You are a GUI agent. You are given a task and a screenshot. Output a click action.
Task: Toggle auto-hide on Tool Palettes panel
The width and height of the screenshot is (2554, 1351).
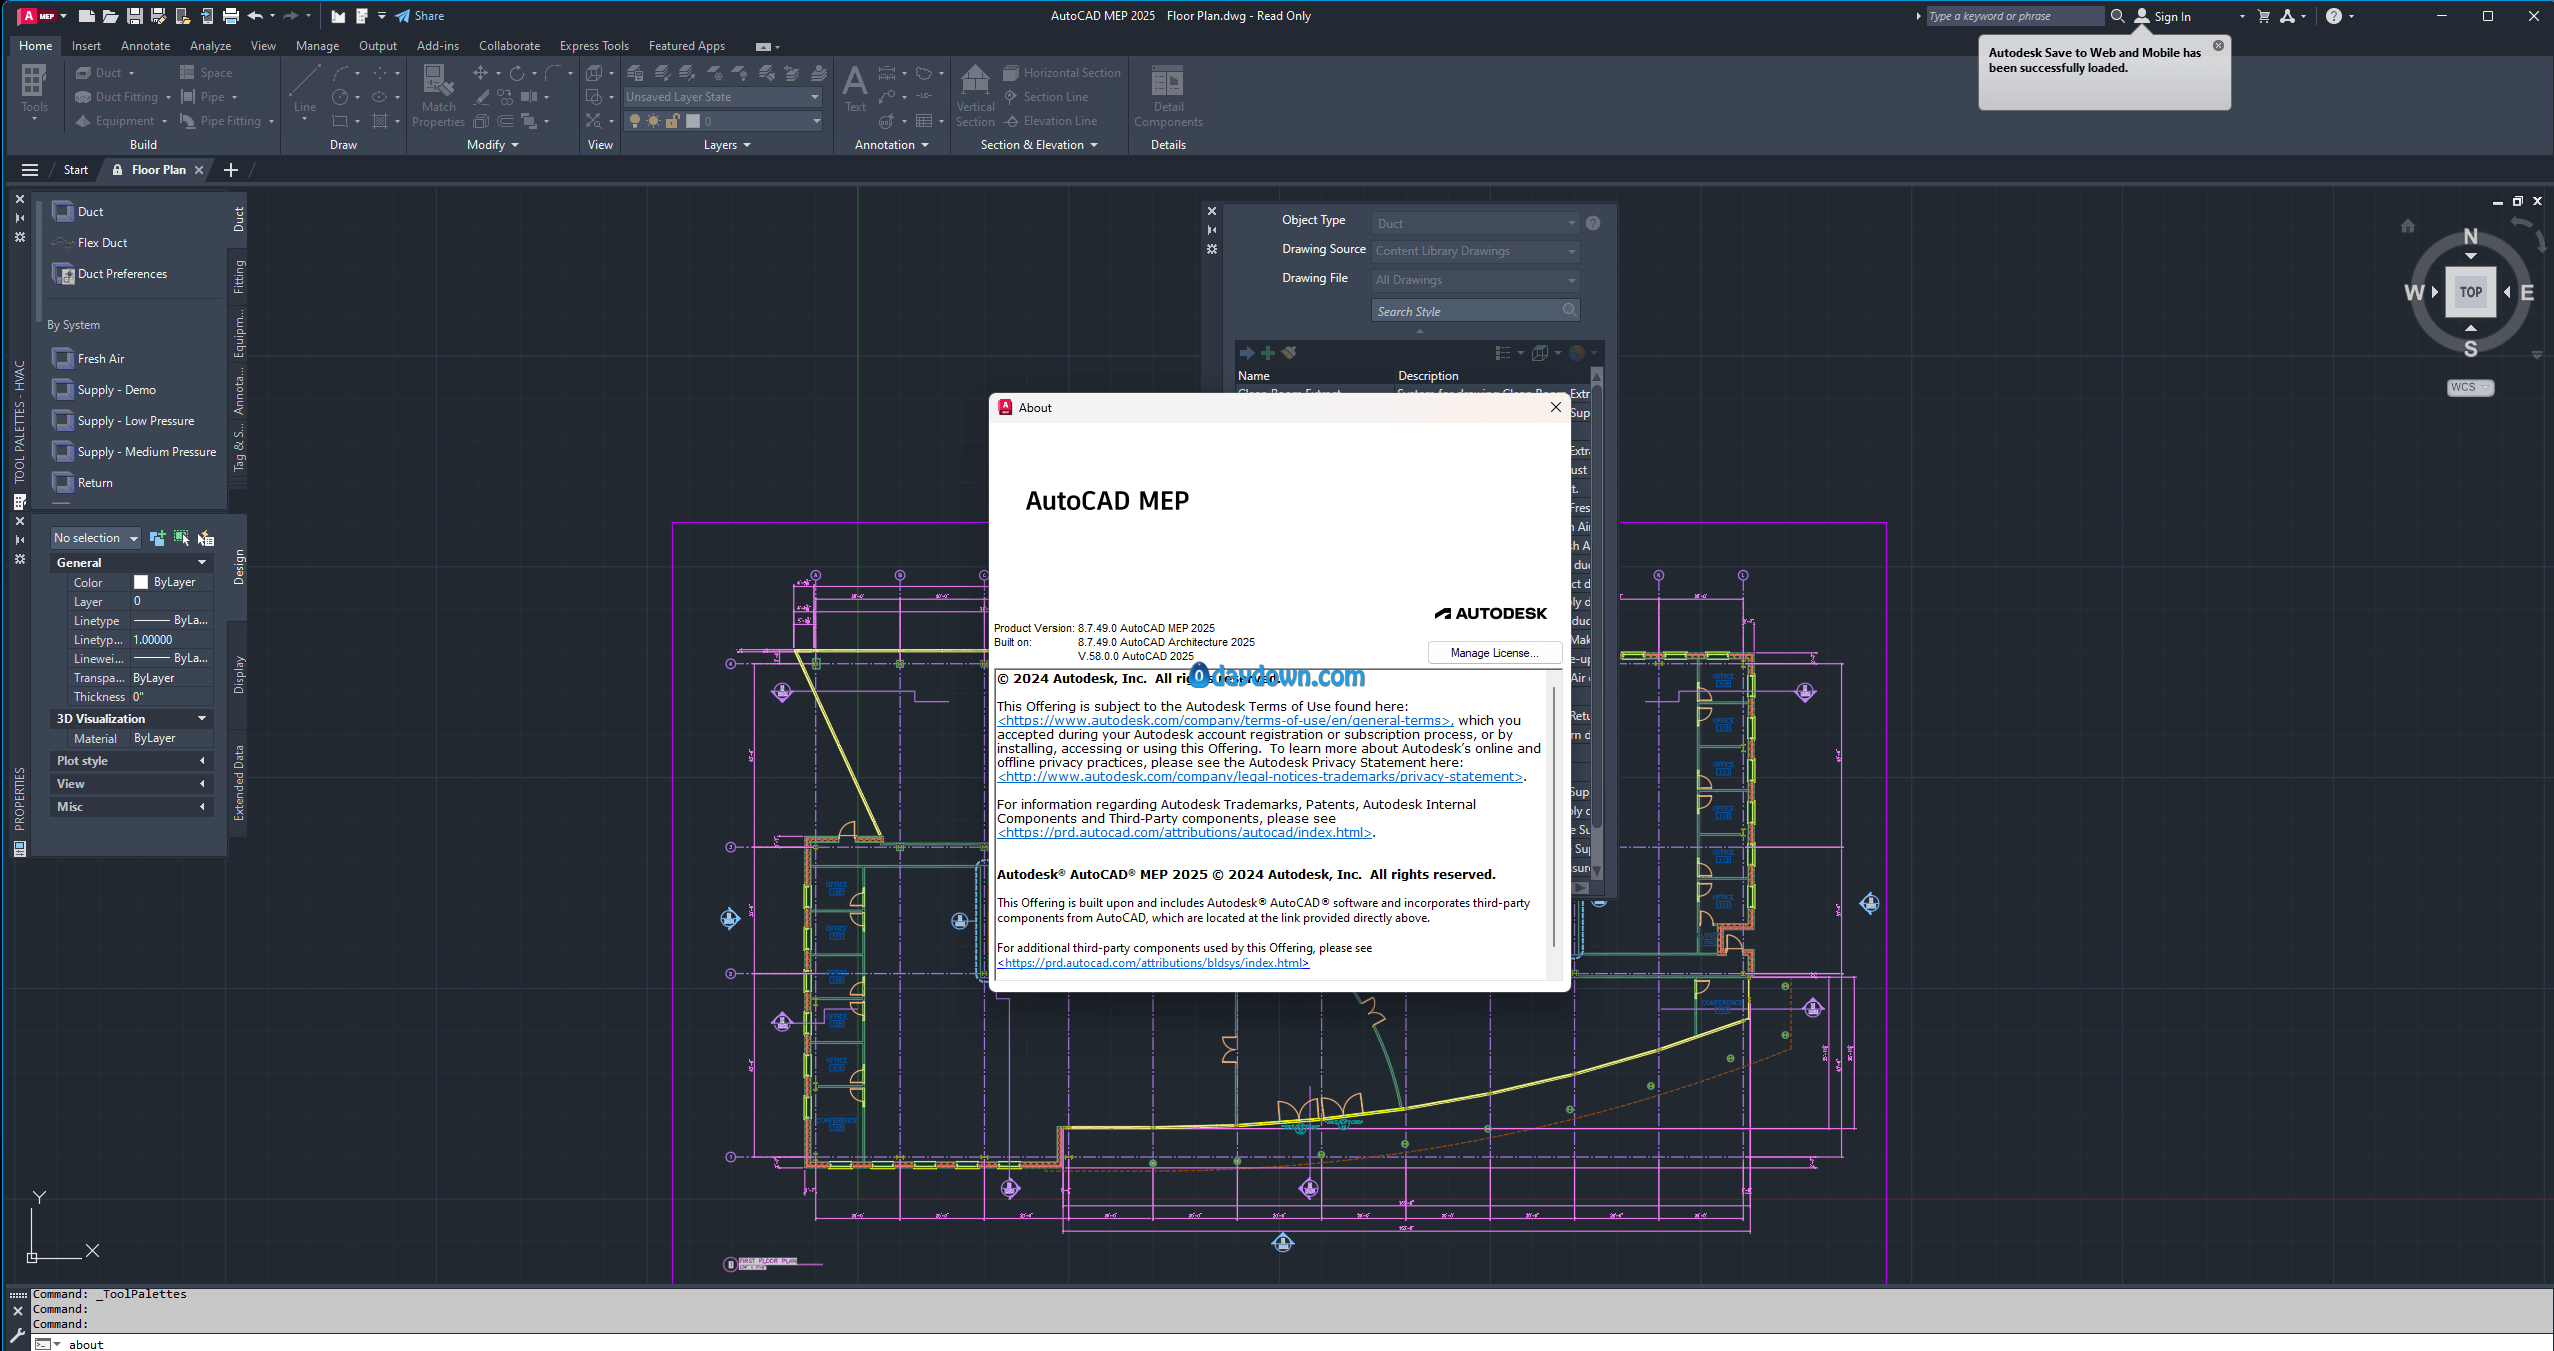[x=19, y=218]
